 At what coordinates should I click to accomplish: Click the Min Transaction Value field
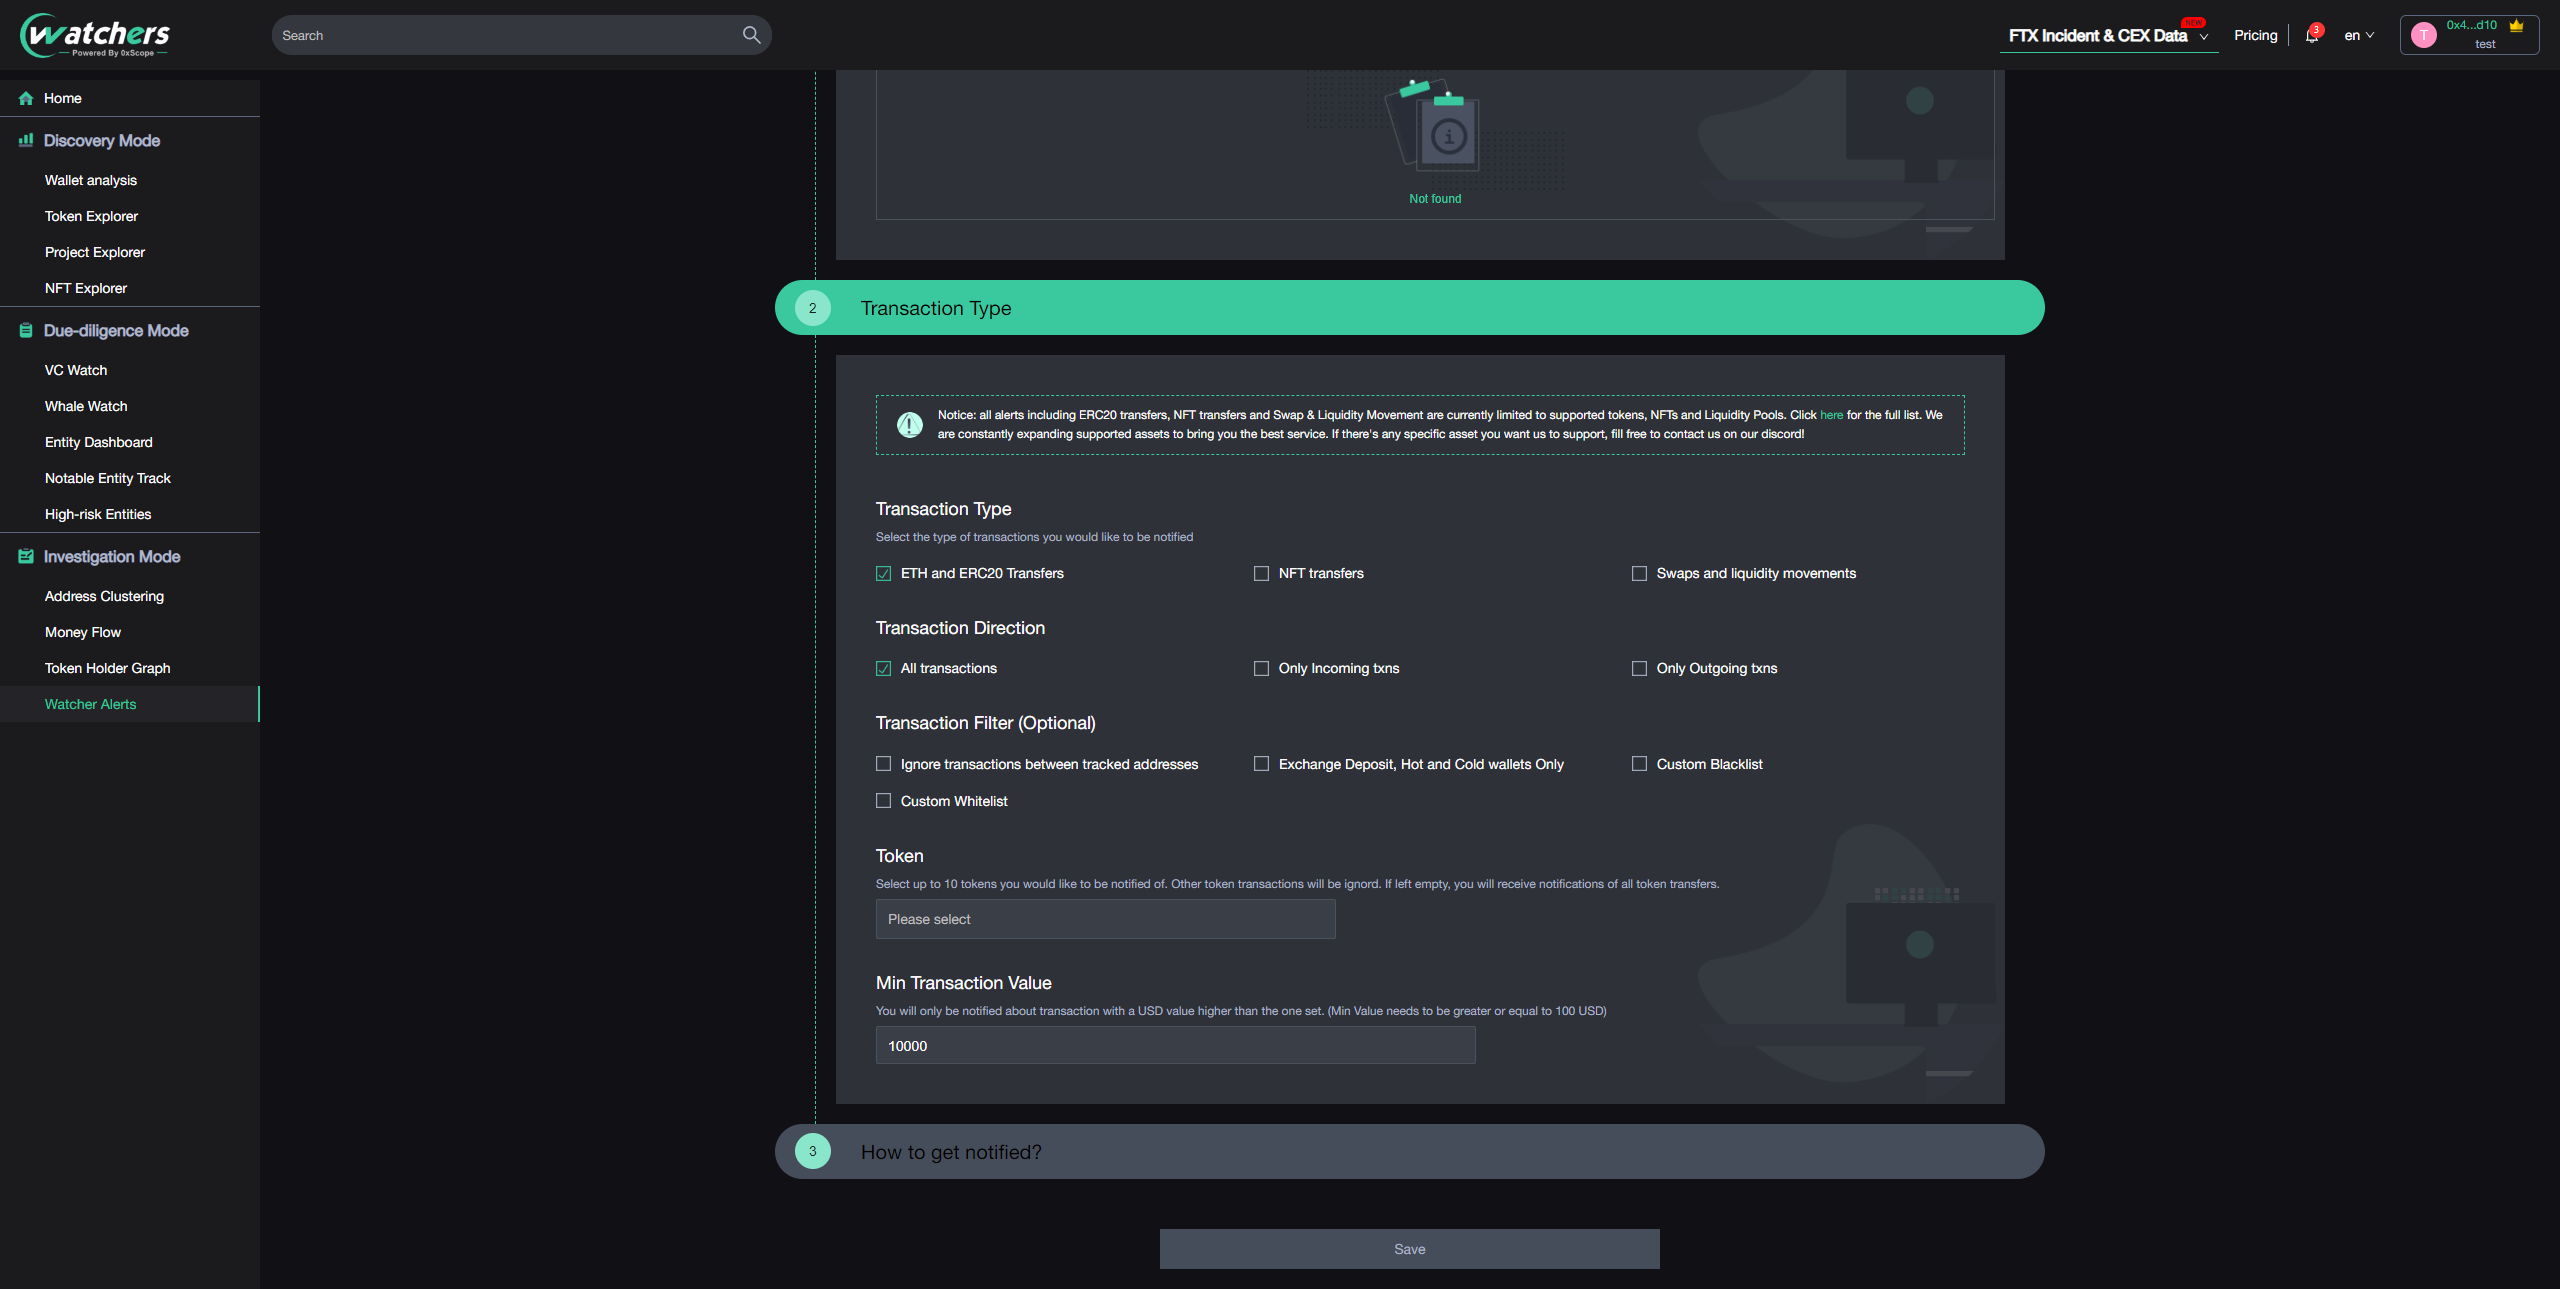tap(1175, 1045)
